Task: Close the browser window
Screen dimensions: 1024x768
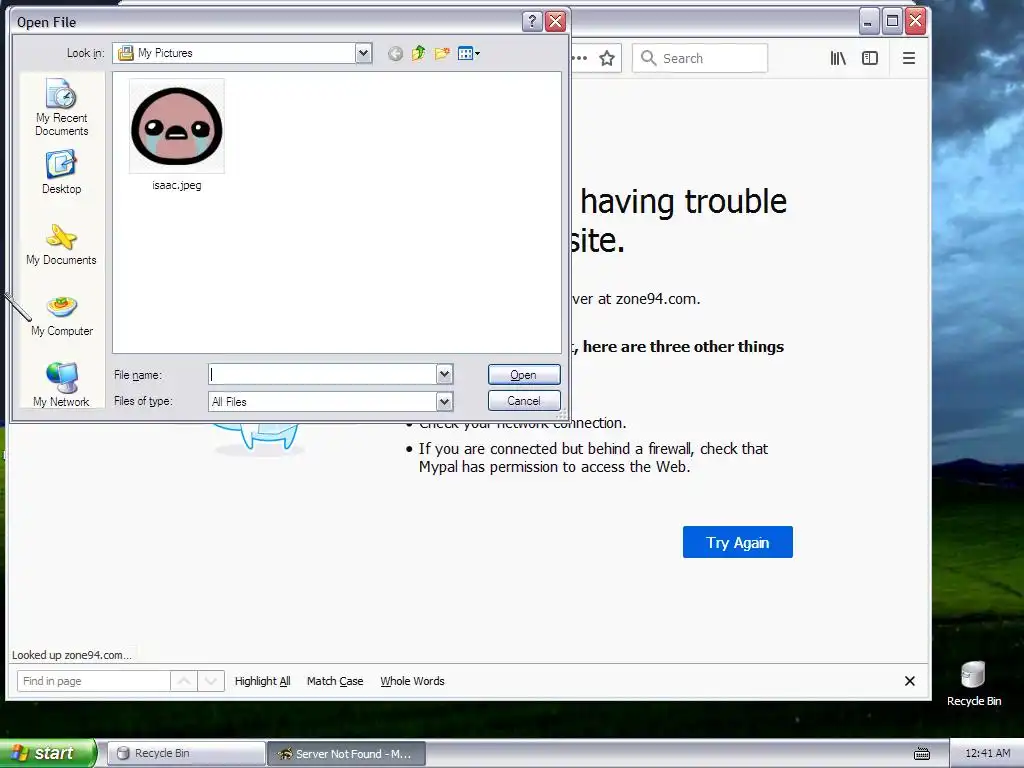Action: pos(916,22)
